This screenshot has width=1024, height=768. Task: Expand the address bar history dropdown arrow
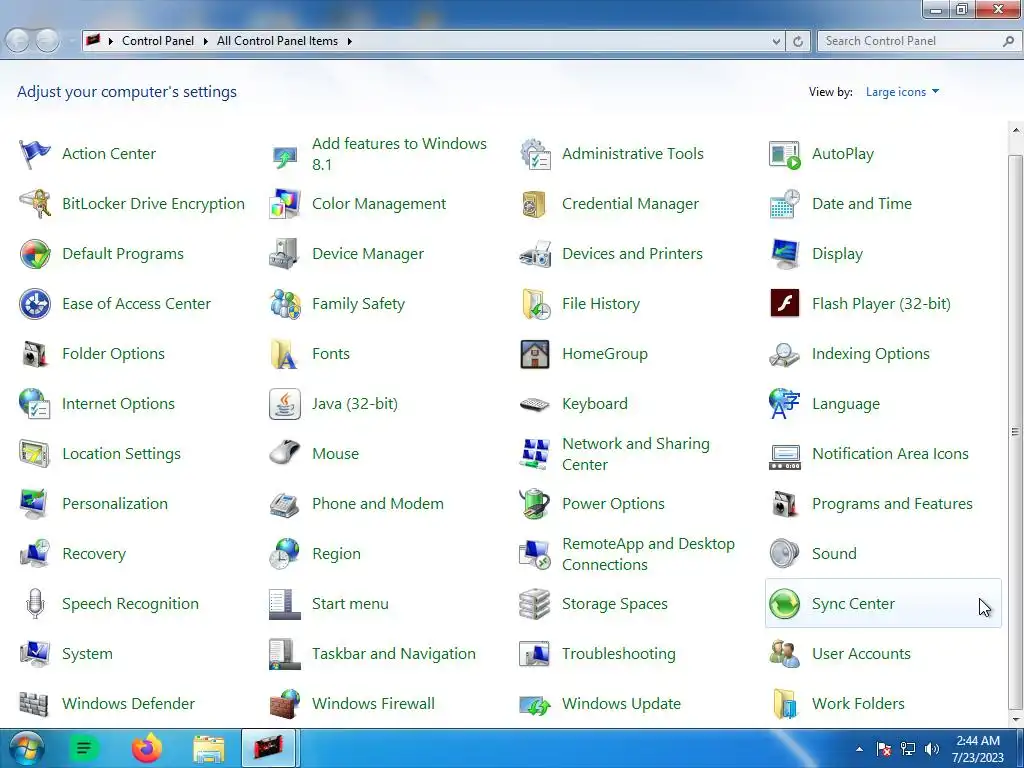click(776, 41)
